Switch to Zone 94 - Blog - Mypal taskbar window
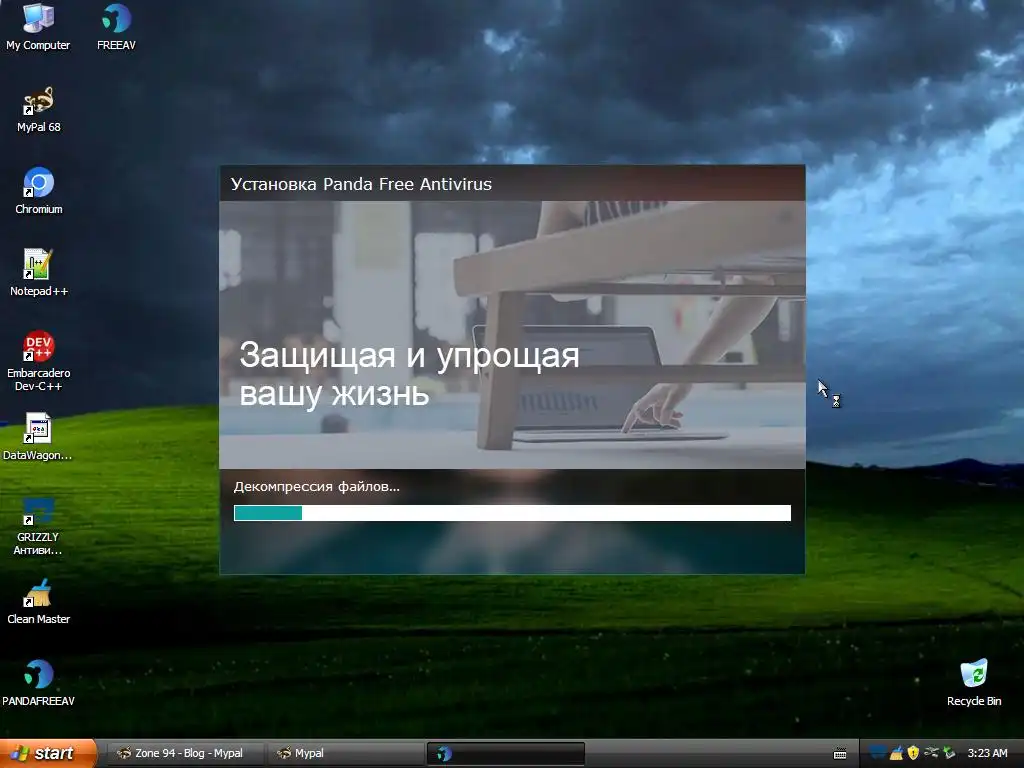Viewport: 1024px width, 768px height. click(x=185, y=753)
